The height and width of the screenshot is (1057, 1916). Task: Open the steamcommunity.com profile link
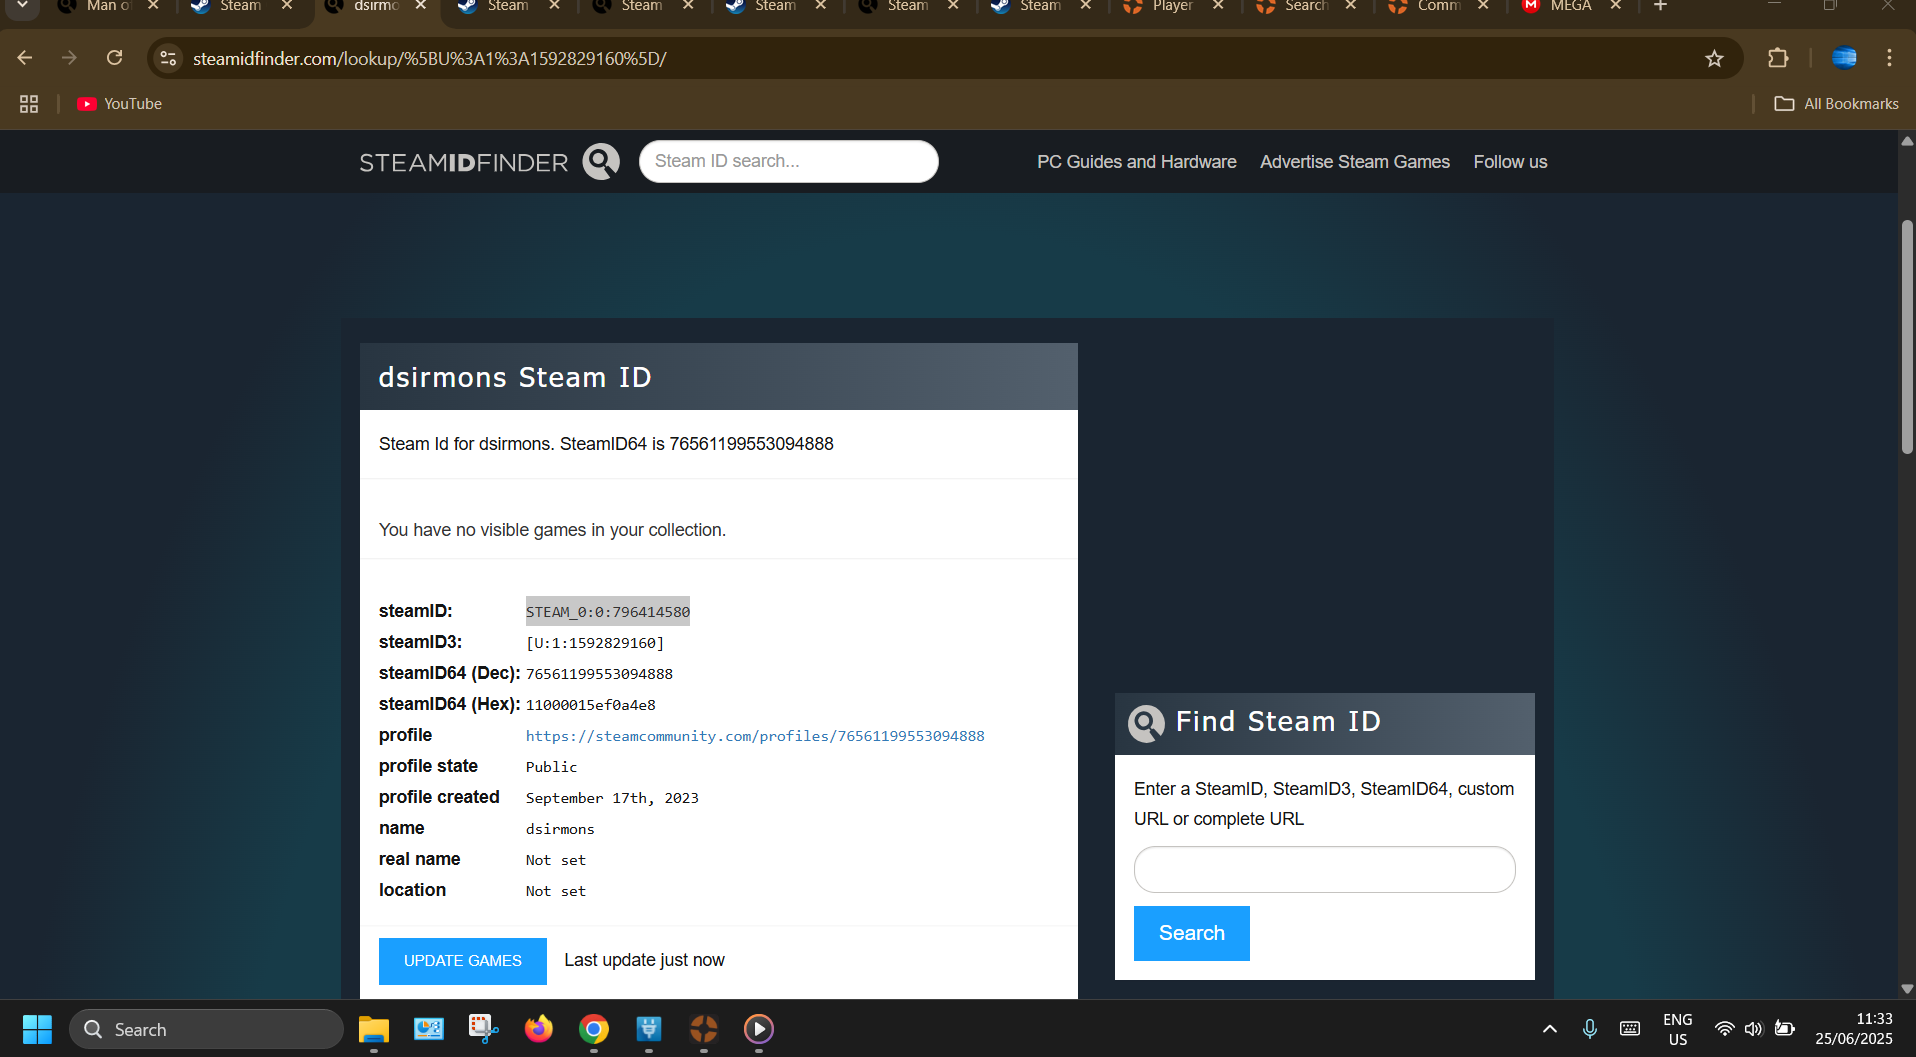click(755, 736)
